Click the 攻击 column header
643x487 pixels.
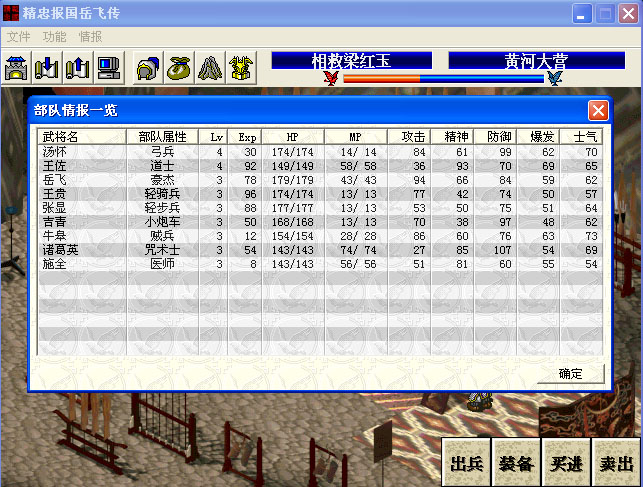409,137
